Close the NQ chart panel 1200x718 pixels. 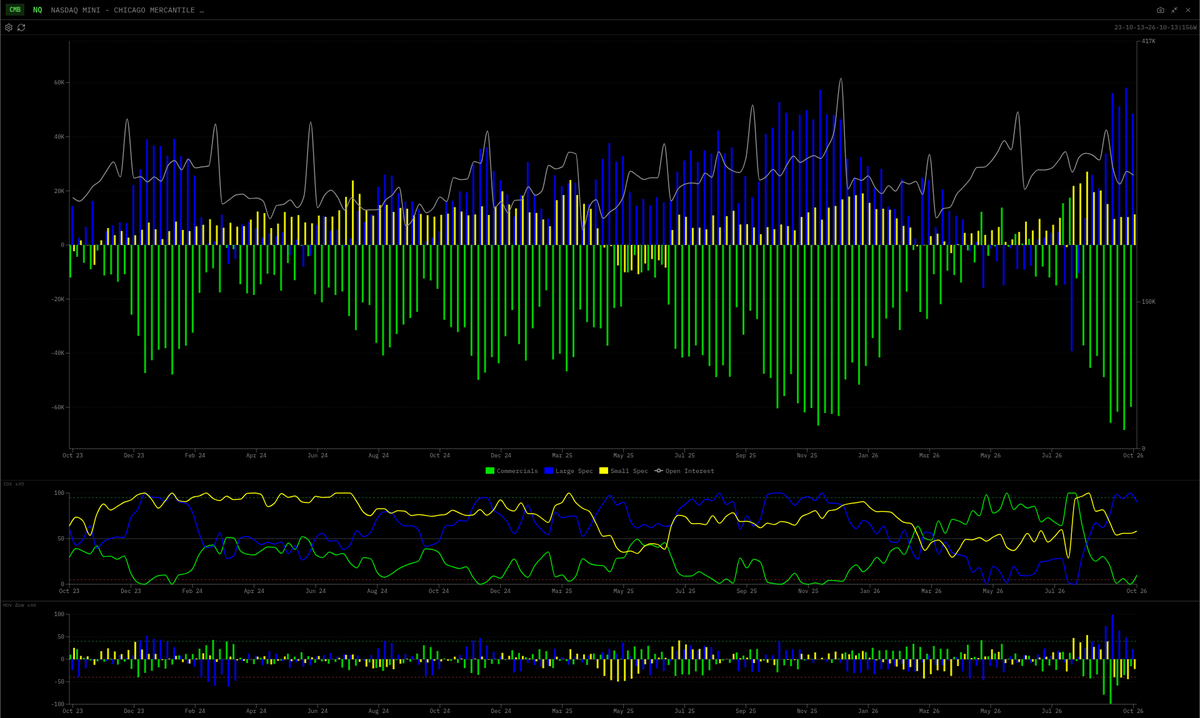coord(1187,10)
